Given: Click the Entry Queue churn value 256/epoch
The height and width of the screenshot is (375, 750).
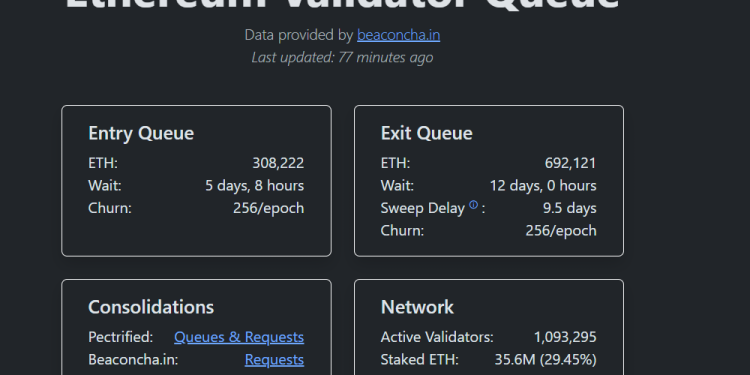Looking at the screenshot, I should pyautogui.click(x=268, y=209).
